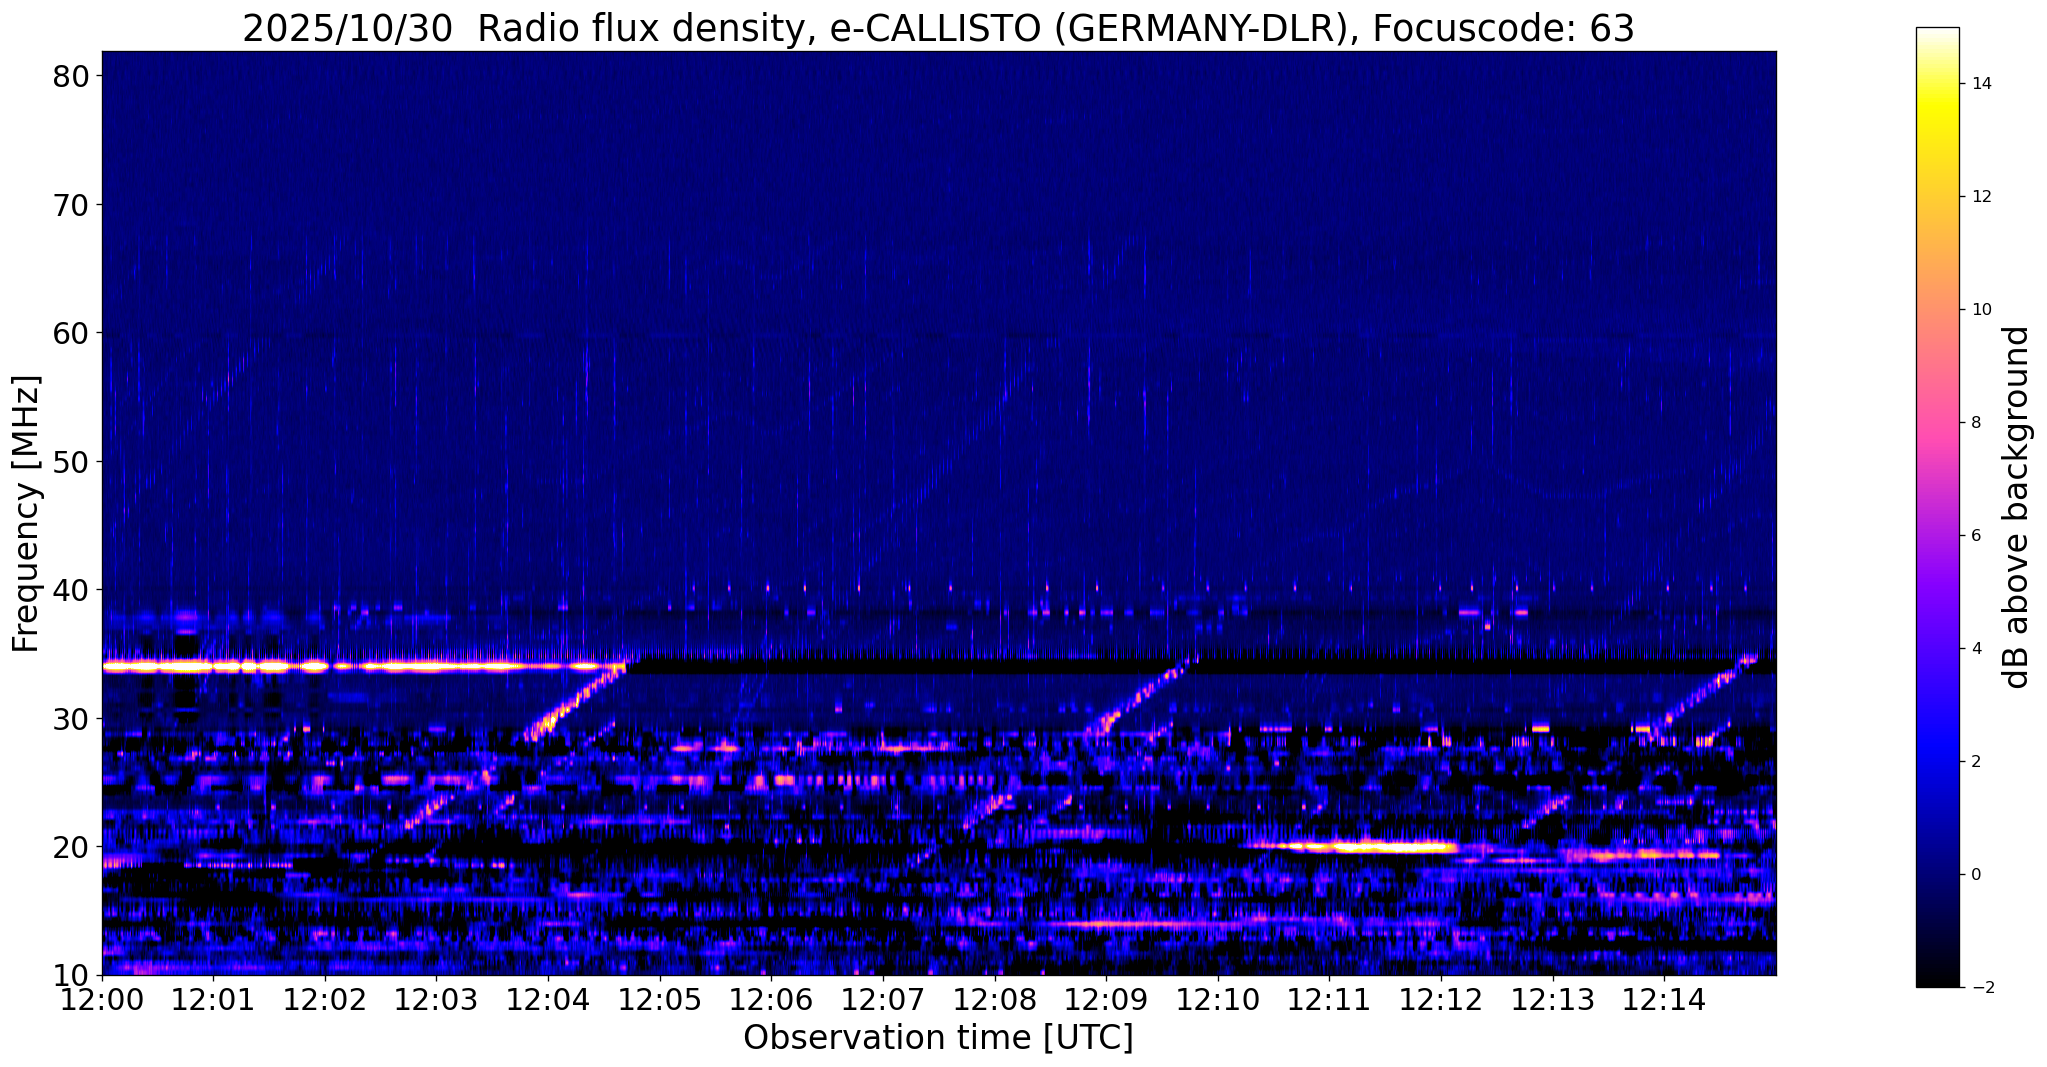
Task: Click the 'Frequency [MHz]' axis label
Action: tap(26, 514)
